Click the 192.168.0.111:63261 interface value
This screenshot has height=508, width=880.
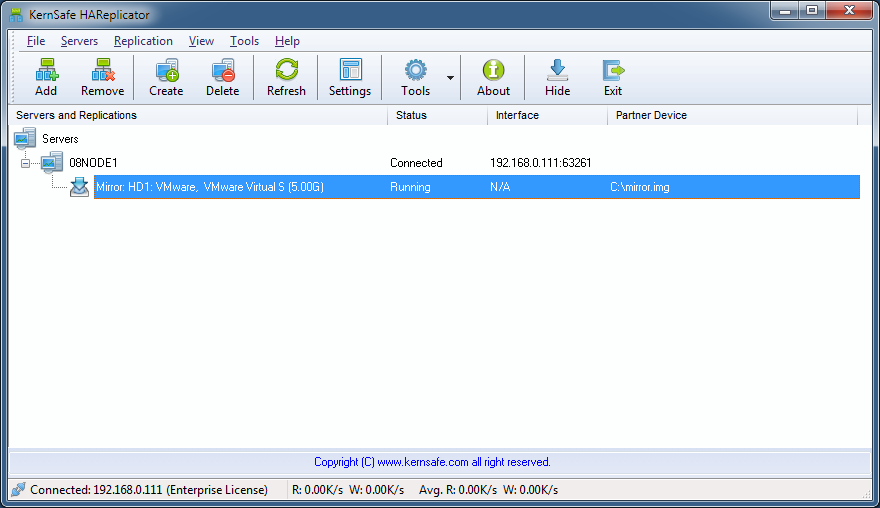coord(540,163)
